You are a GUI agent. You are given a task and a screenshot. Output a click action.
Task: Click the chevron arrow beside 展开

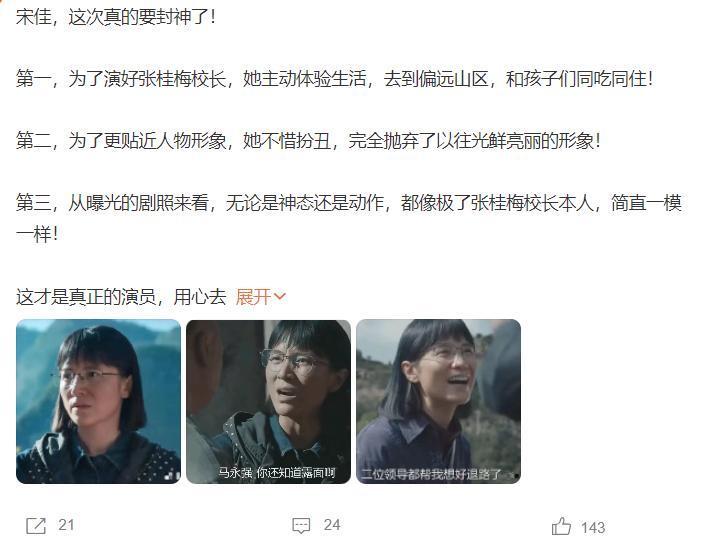click(x=279, y=297)
